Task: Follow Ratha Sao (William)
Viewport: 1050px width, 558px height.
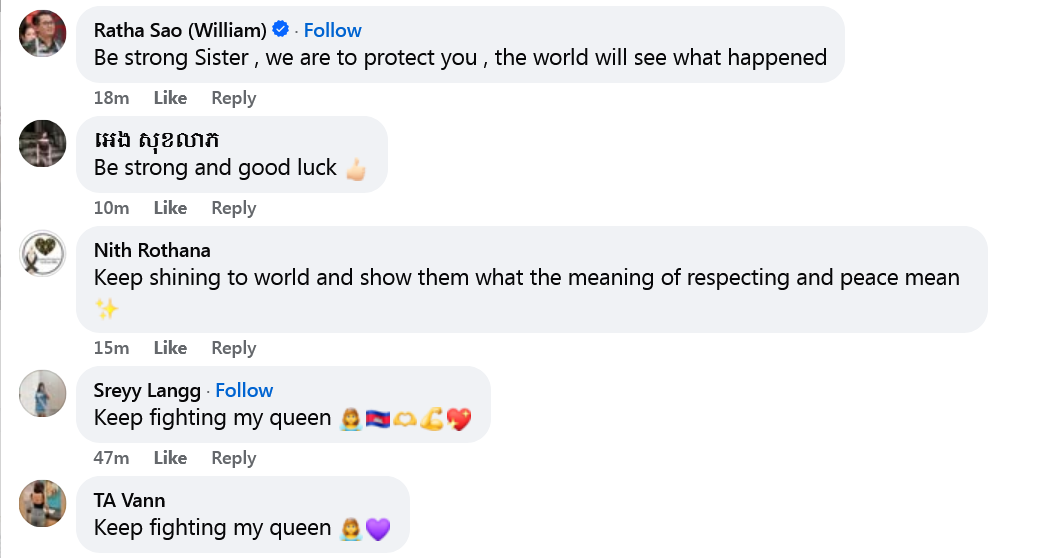Action: 332,30
